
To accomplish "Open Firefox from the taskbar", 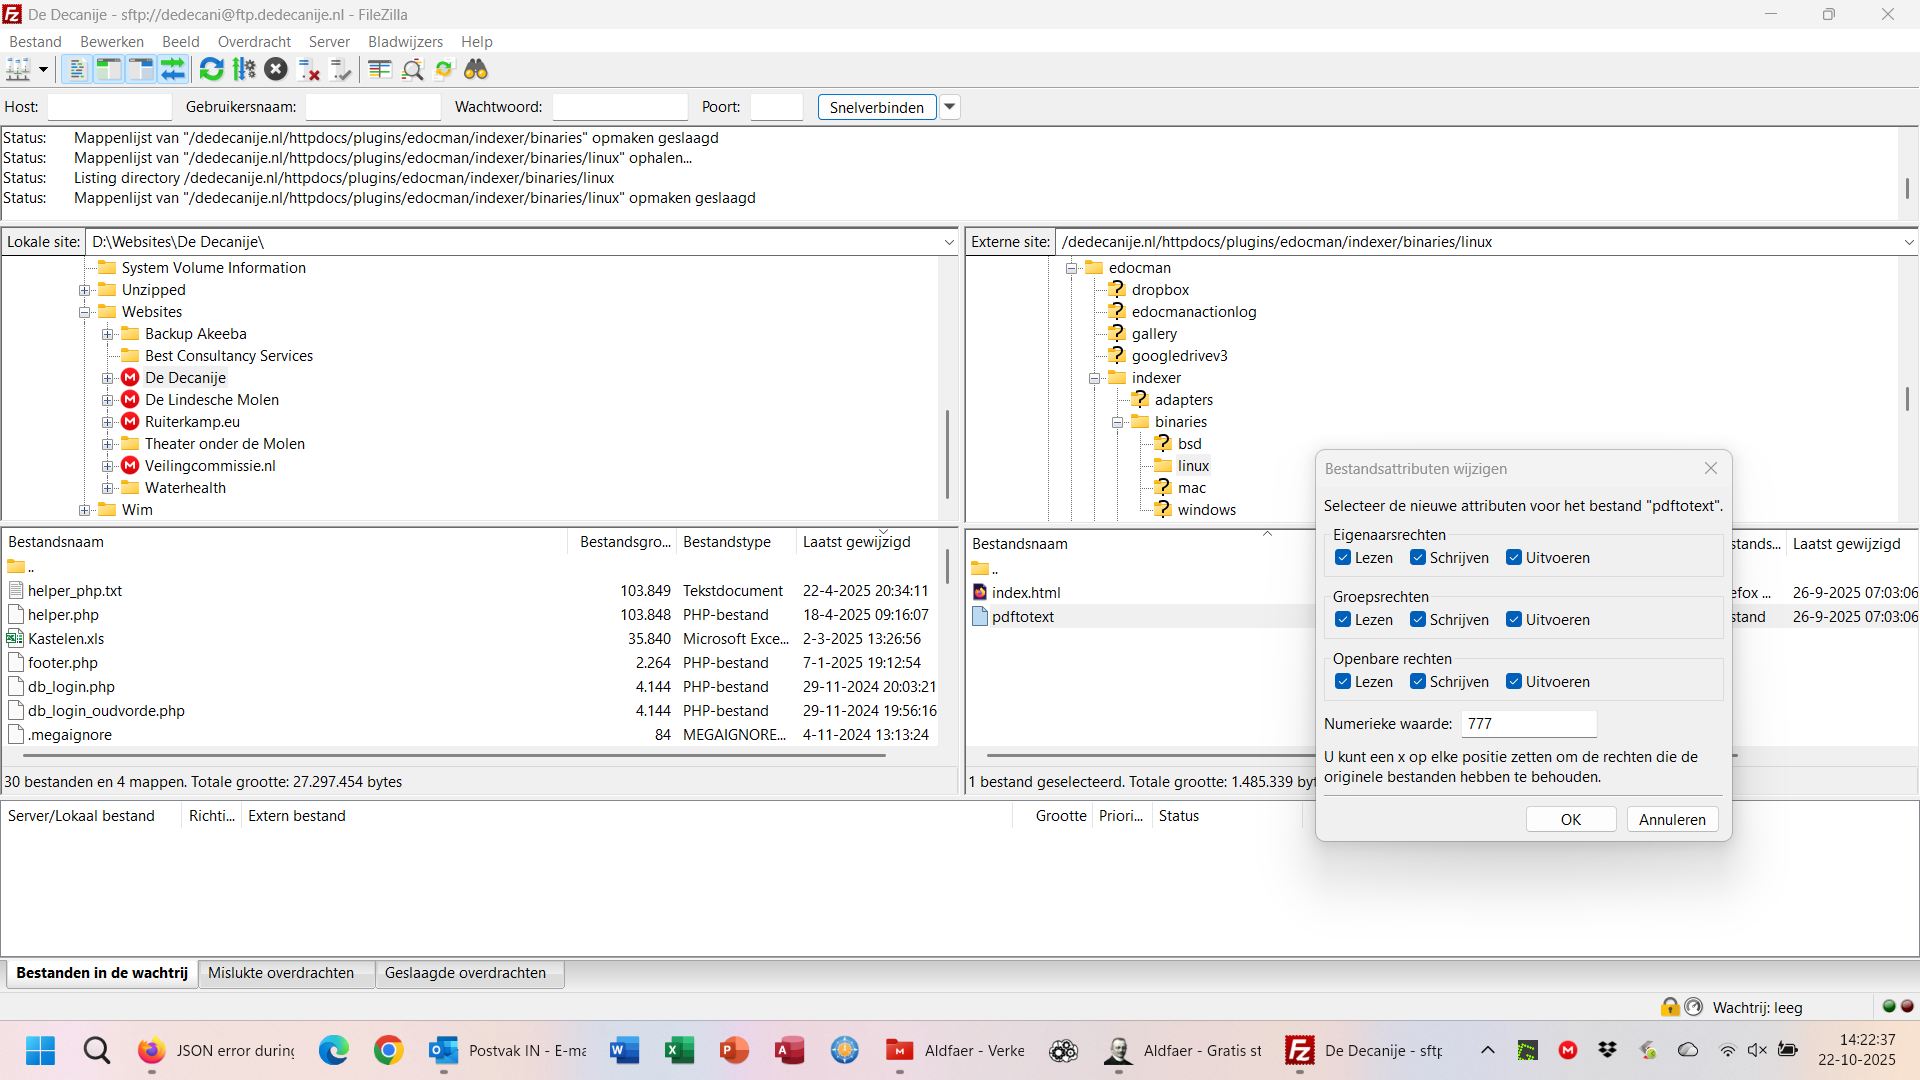I will coord(151,1051).
